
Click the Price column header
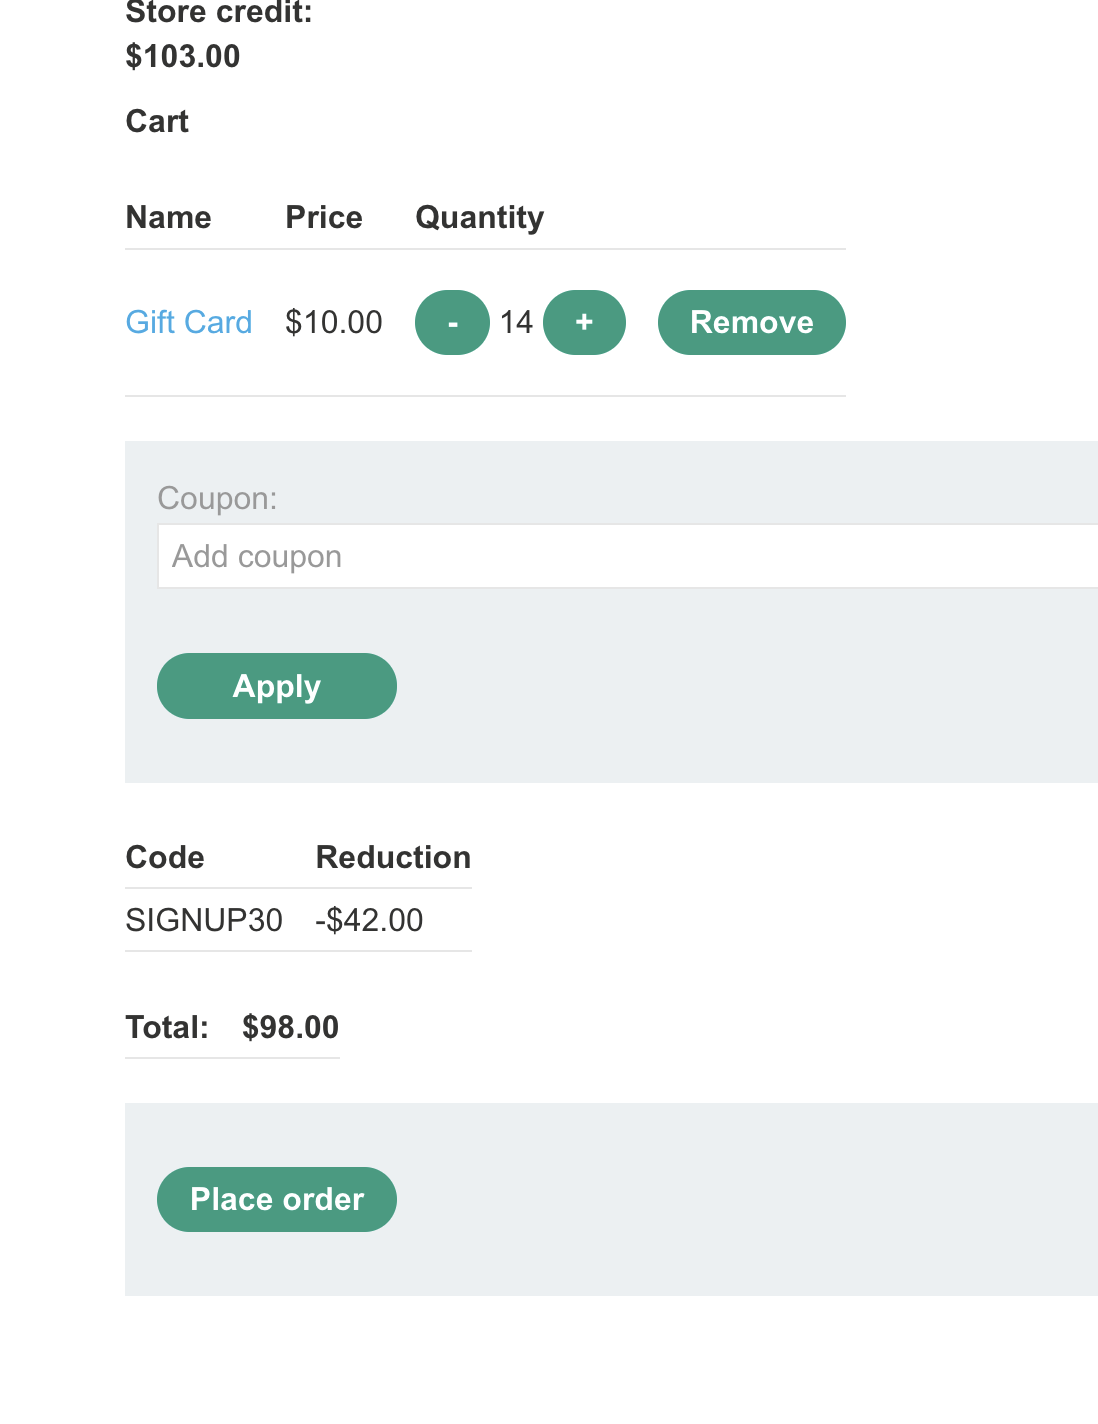coord(324,217)
